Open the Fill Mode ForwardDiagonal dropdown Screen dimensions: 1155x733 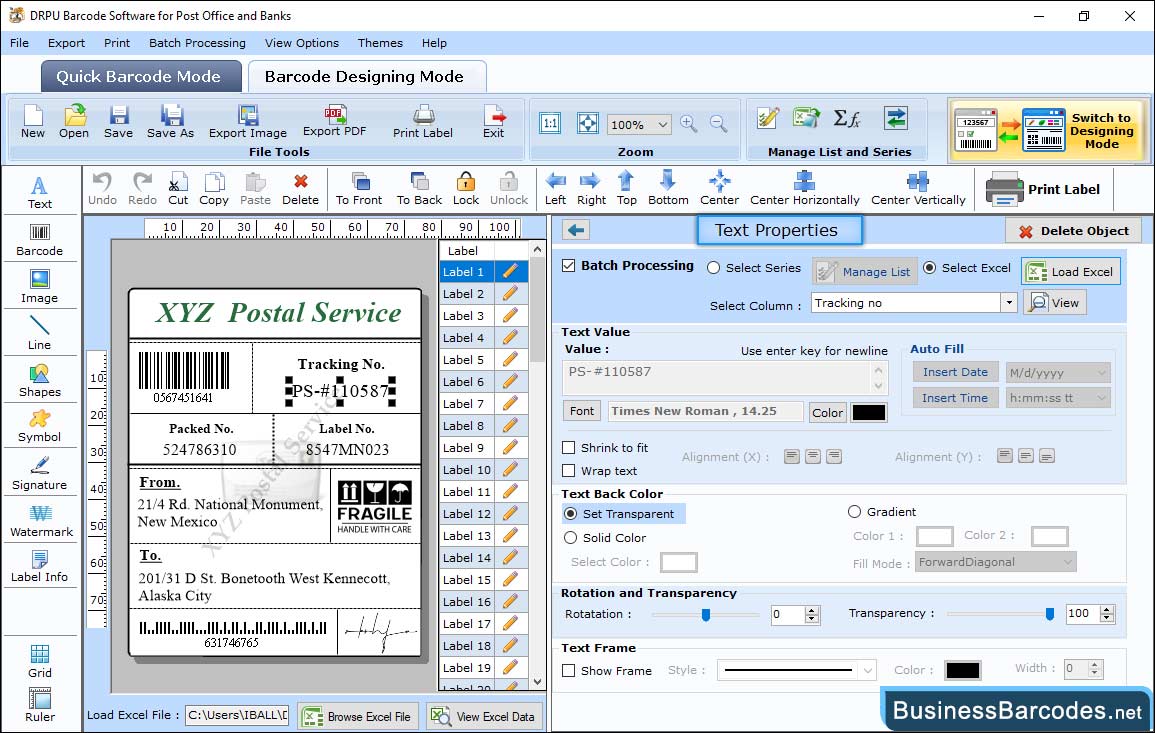1067,562
